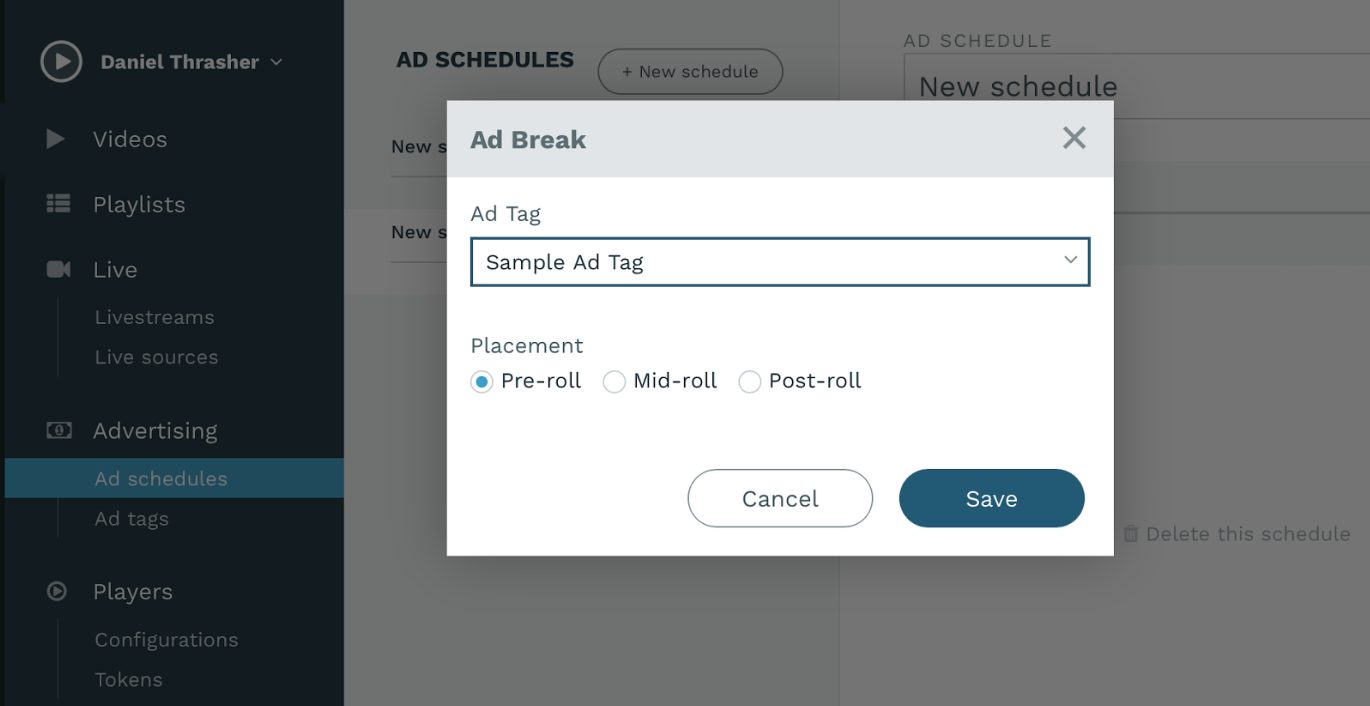Screen dimensions: 1370x706
Task: Click Daniel Thrasher's avatar icon
Action: click(x=60, y=61)
